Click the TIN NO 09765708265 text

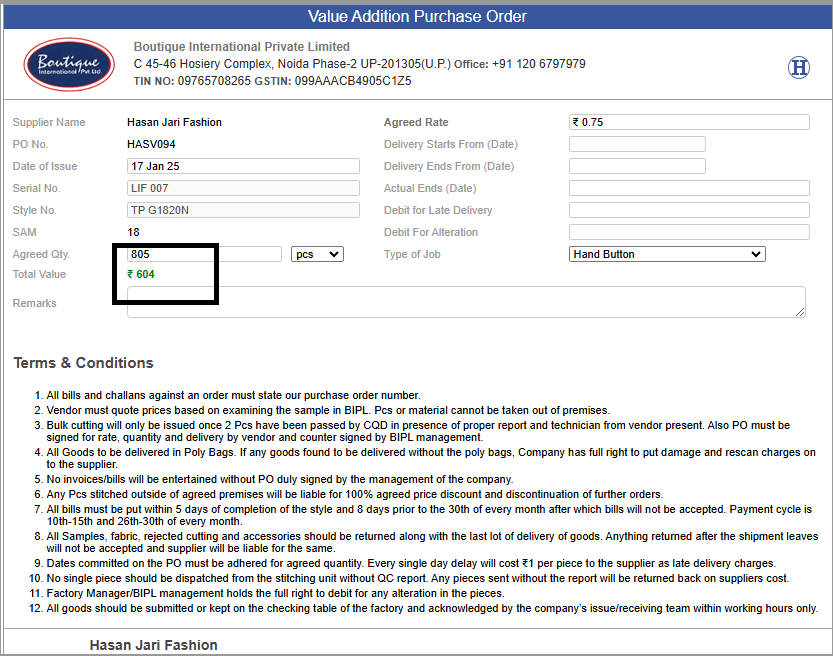tap(192, 81)
